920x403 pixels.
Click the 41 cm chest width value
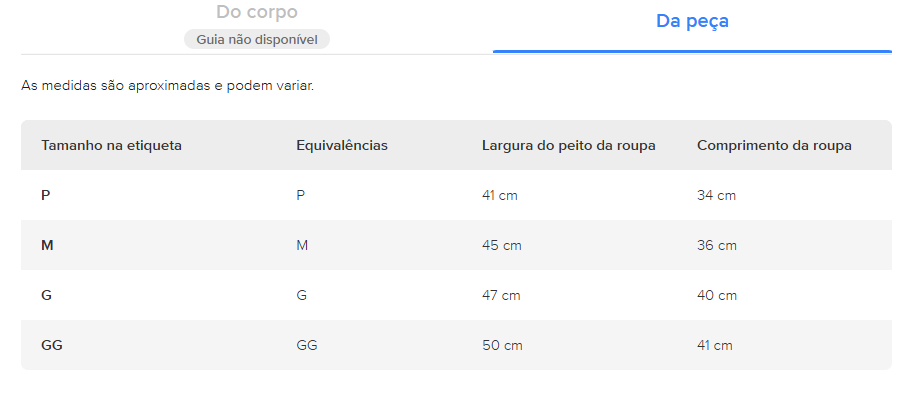(x=500, y=195)
